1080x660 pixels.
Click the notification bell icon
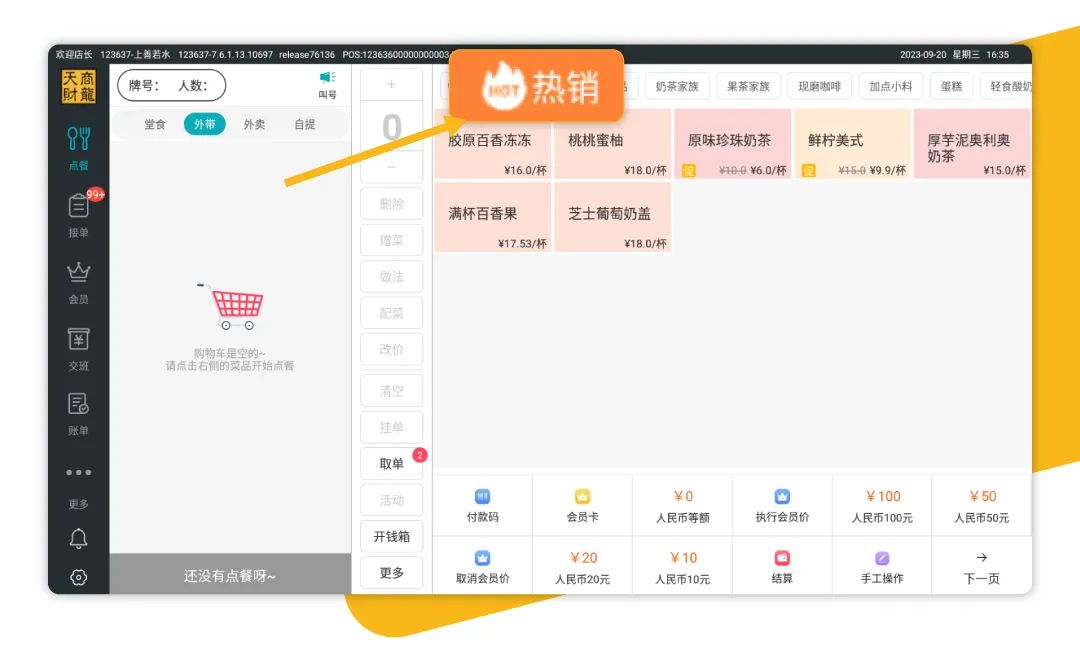79,538
